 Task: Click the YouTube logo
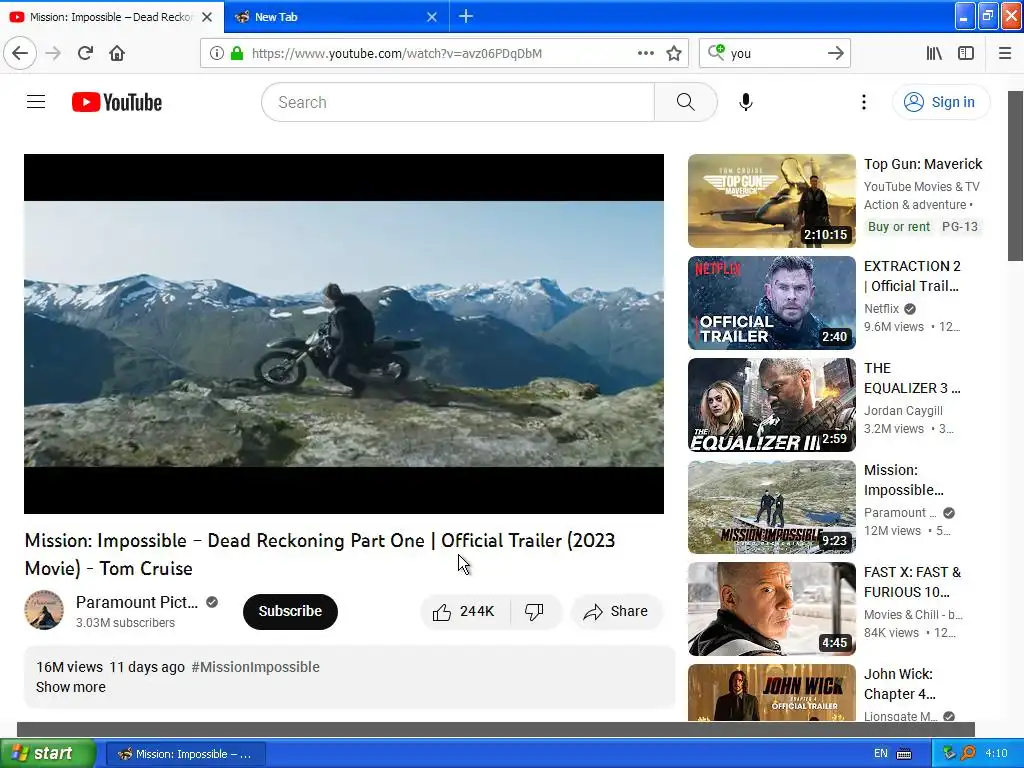tap(117, 102)
